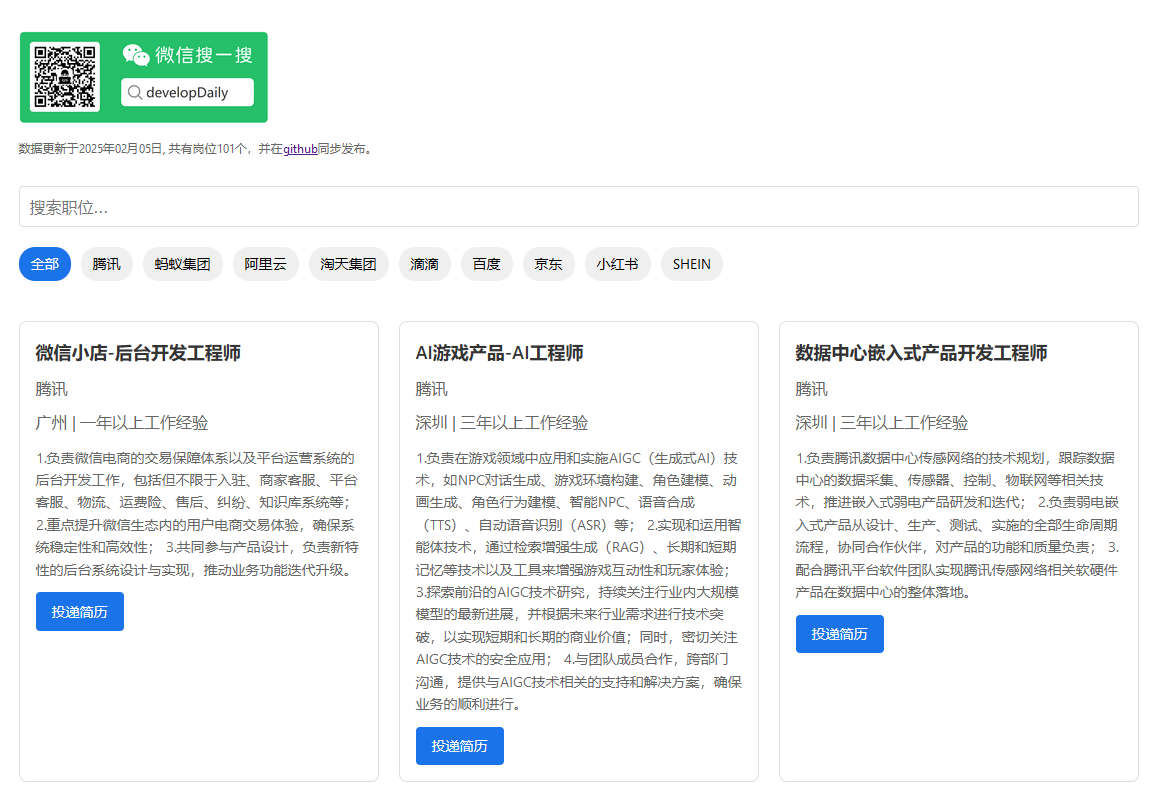Screen dimensions: 1157x793
Task: Filter jobs by 蚂蚁集团
Action: click(182, 264)
